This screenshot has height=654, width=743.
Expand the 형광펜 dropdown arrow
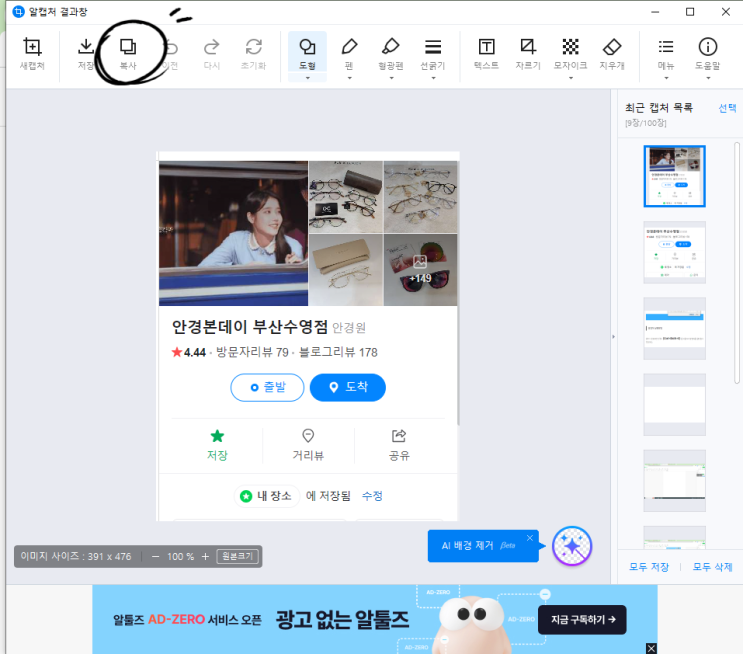pyautogui.click(x=391, y=78)
